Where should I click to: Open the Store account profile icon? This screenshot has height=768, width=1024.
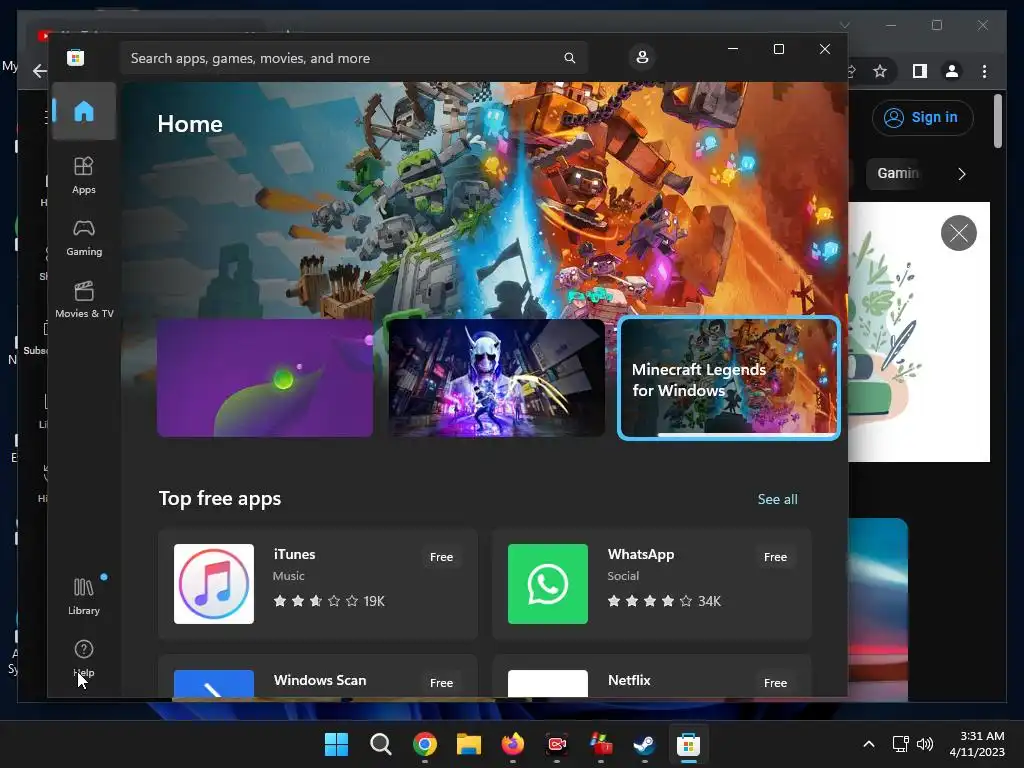642,57
